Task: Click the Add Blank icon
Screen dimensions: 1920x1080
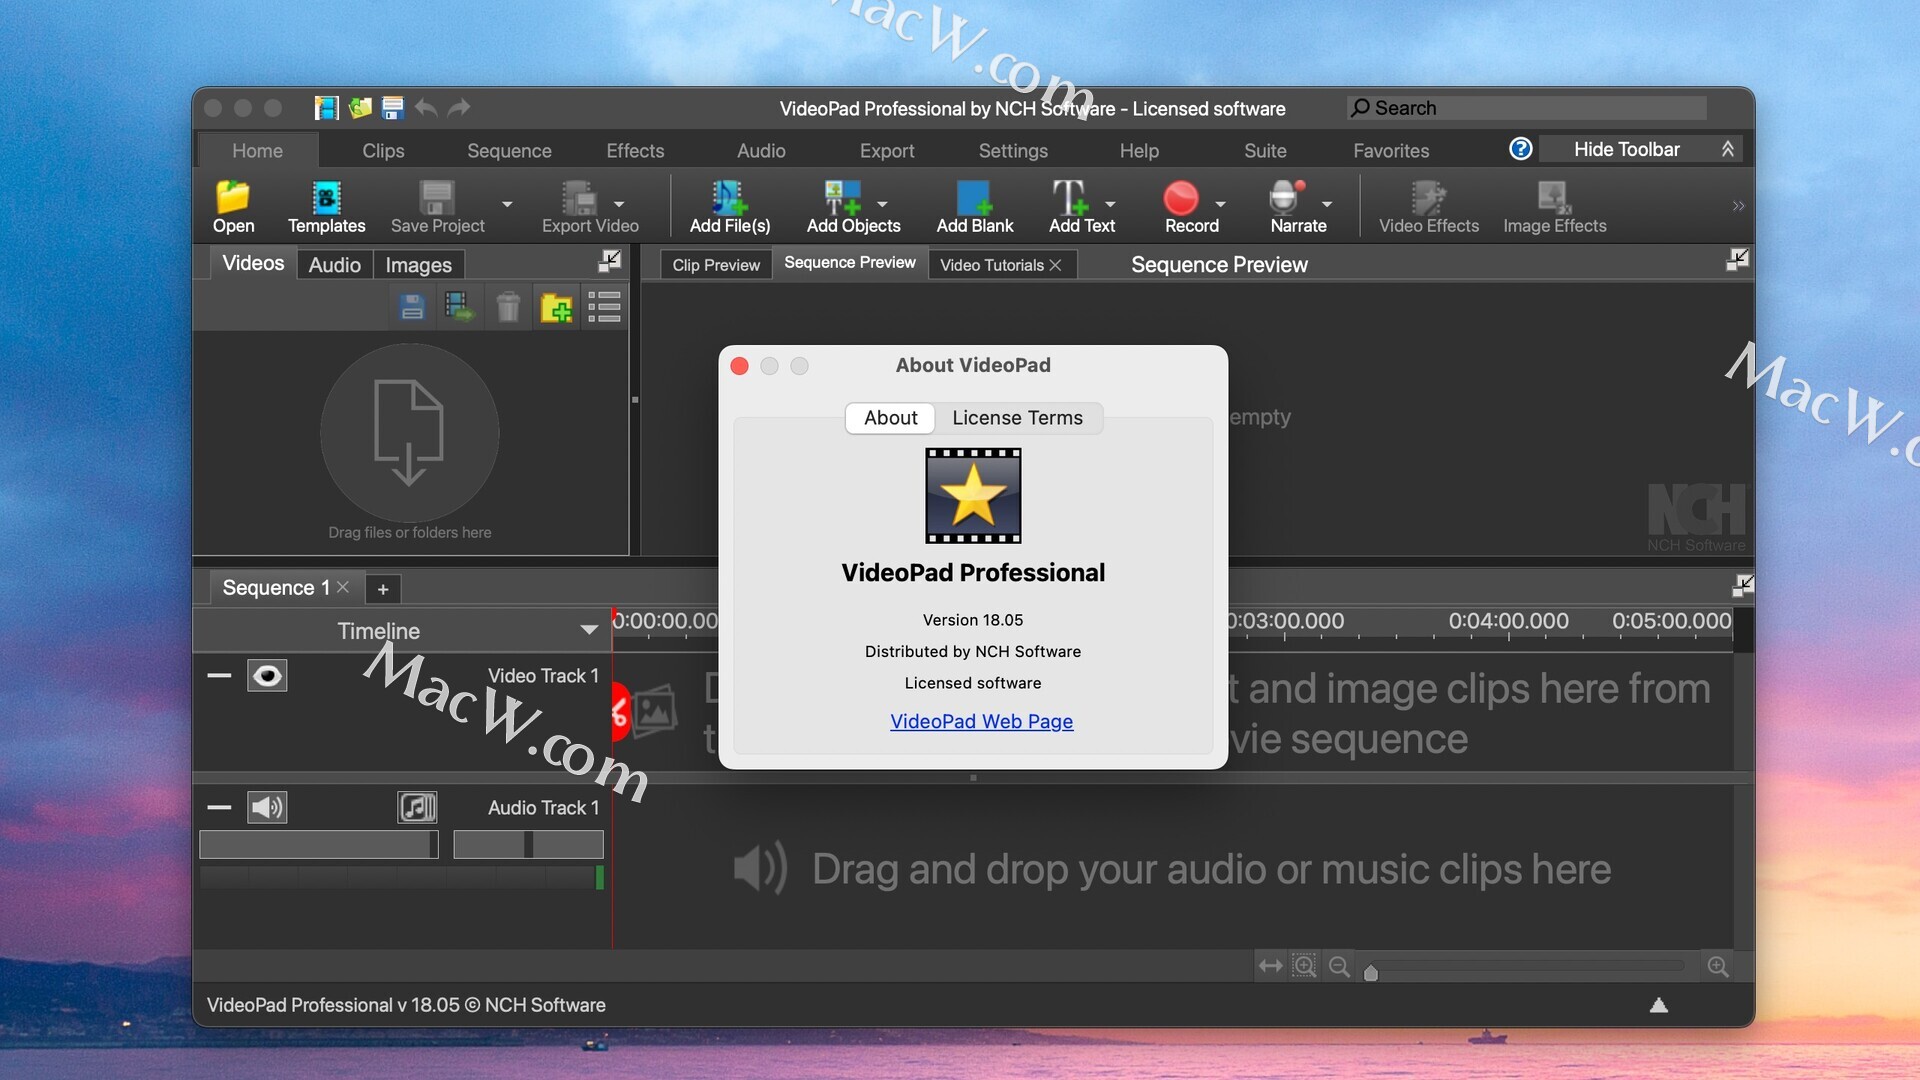Action: point(974,198)
